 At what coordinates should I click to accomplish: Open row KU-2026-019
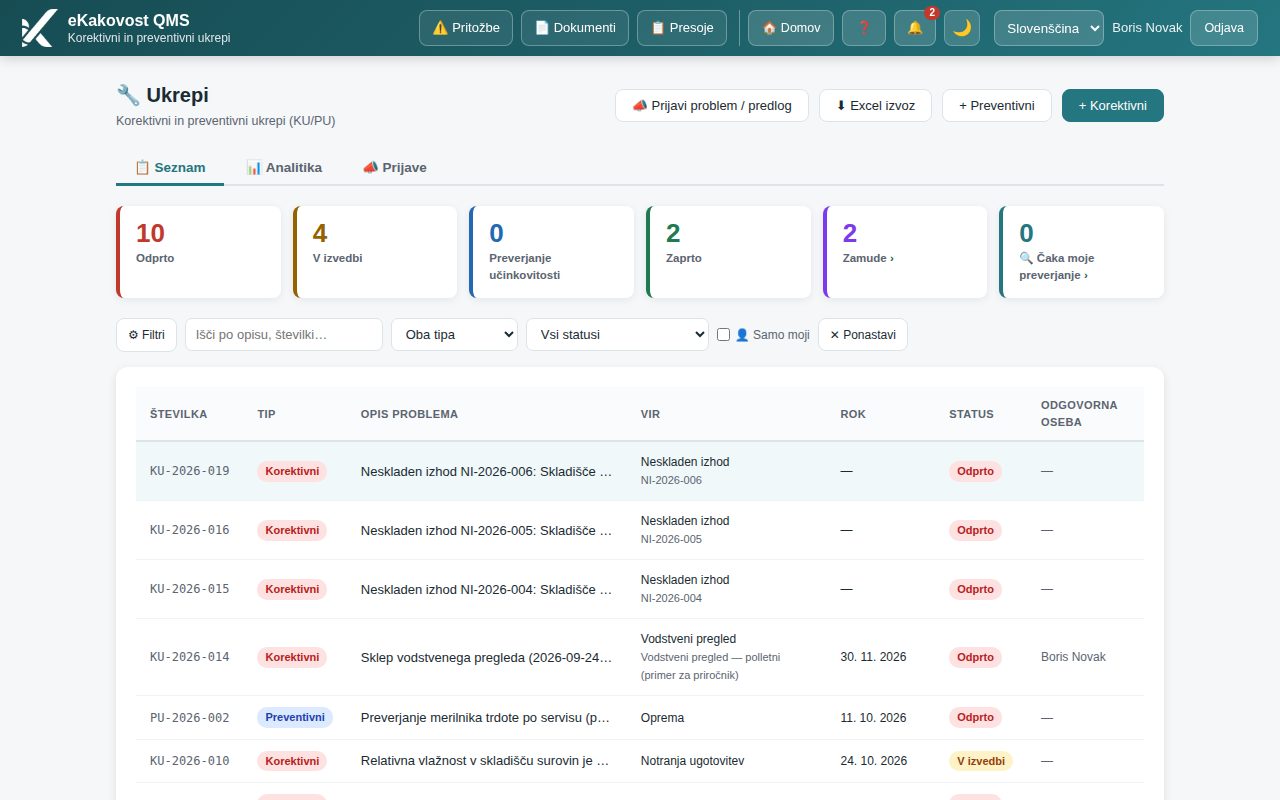click(640, 471)
